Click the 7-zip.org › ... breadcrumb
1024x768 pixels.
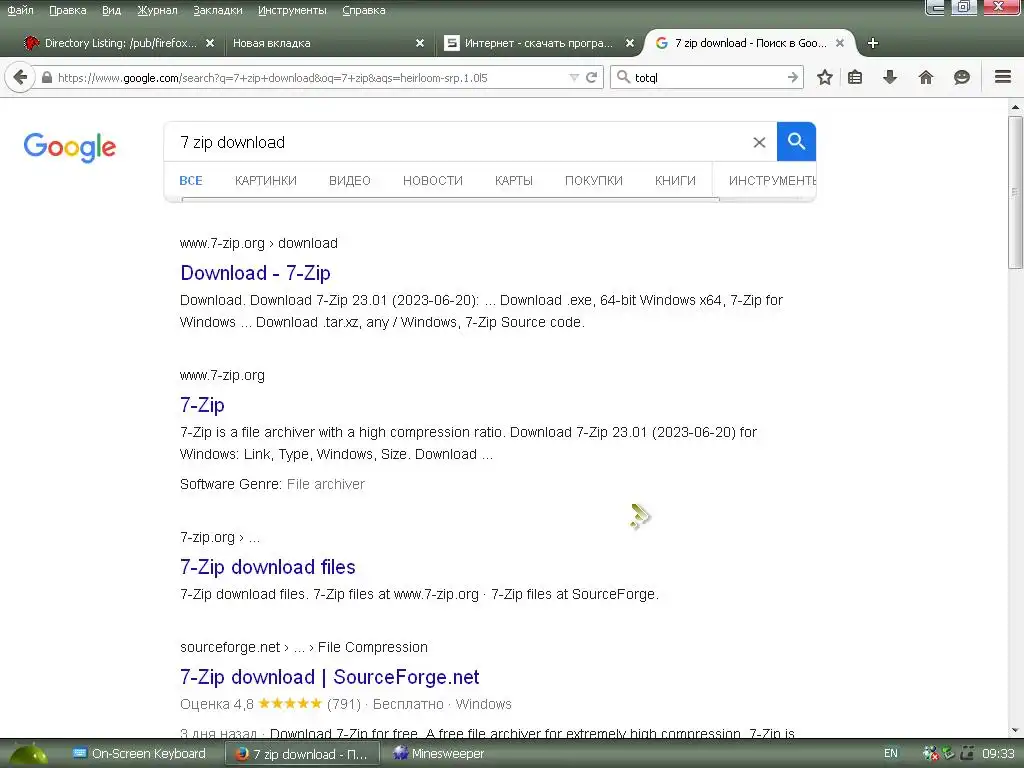(x=220, y=537)
